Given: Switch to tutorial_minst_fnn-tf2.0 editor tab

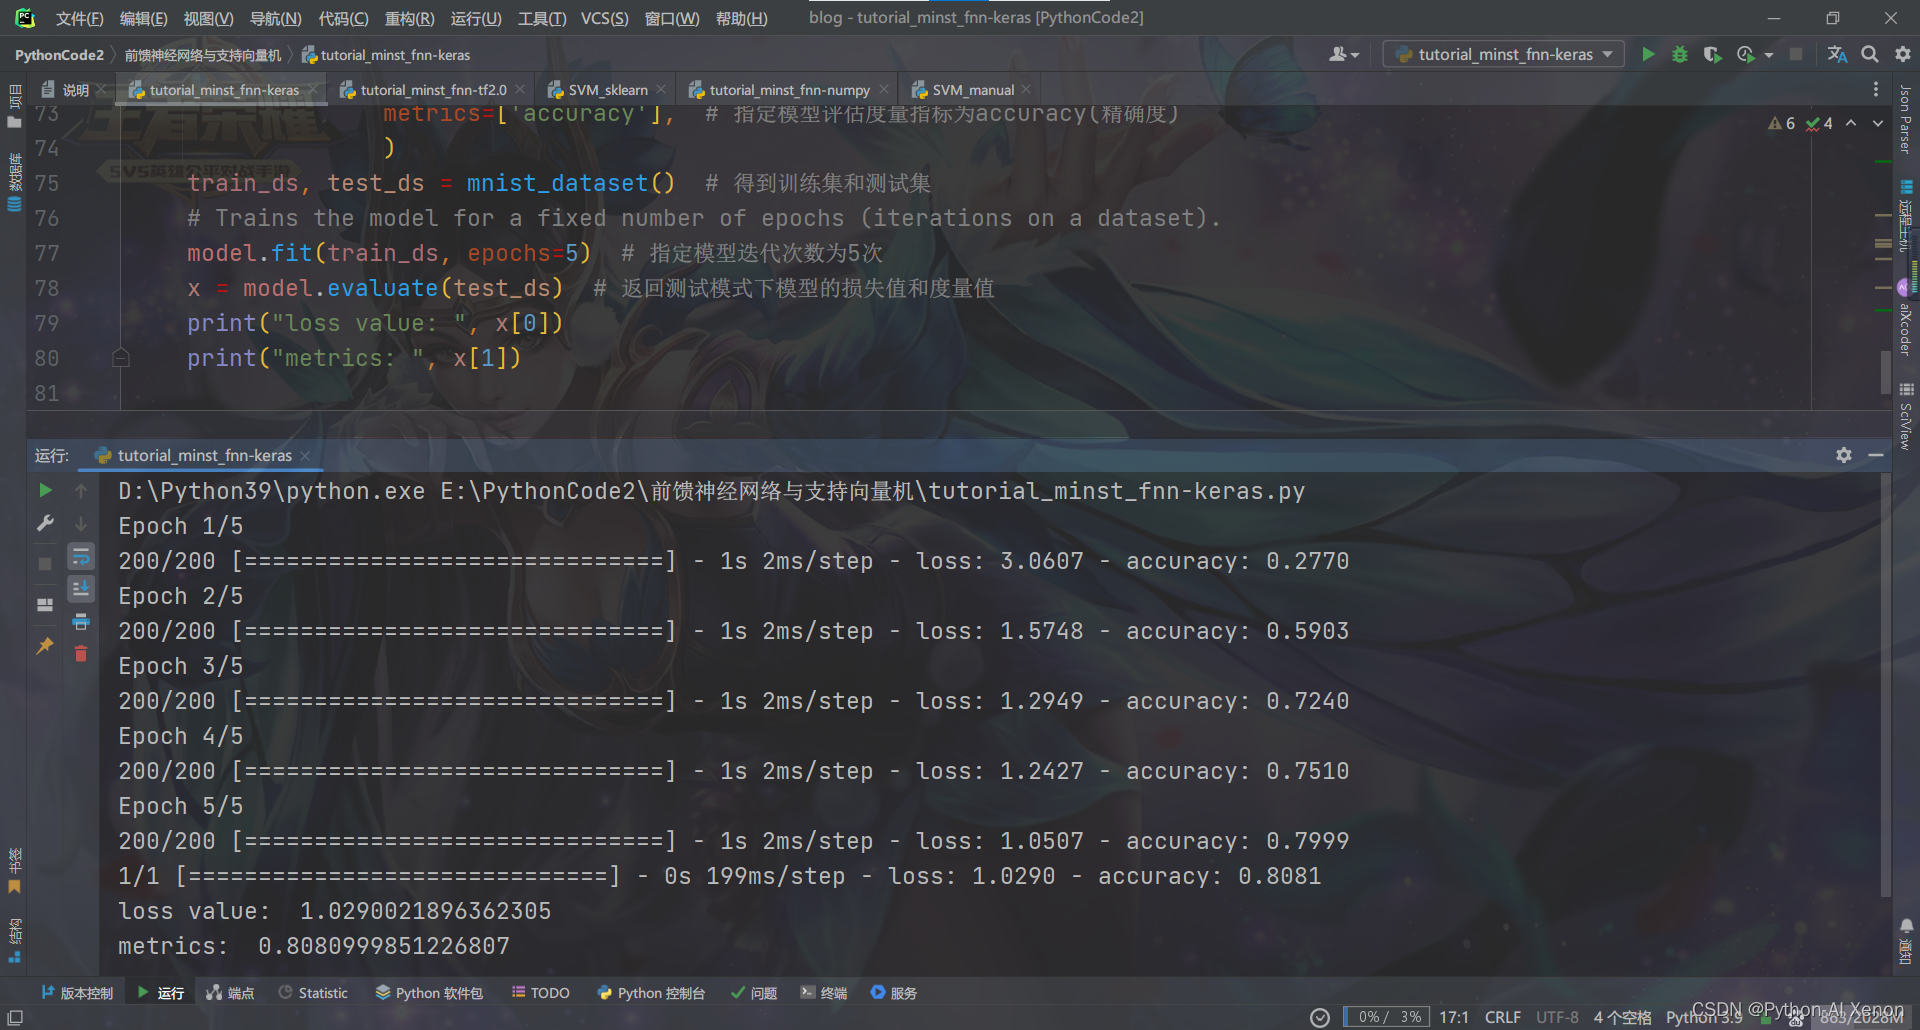Looking at the screenshot, I should pyautogui.click(x=433, y=90).
